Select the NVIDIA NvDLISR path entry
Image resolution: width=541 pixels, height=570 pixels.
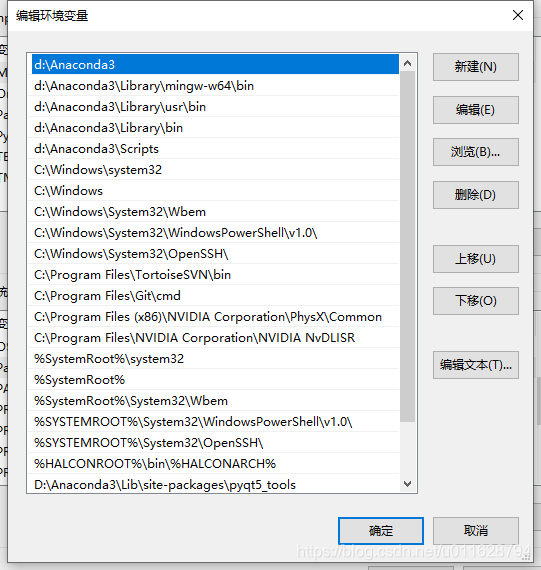215,338
